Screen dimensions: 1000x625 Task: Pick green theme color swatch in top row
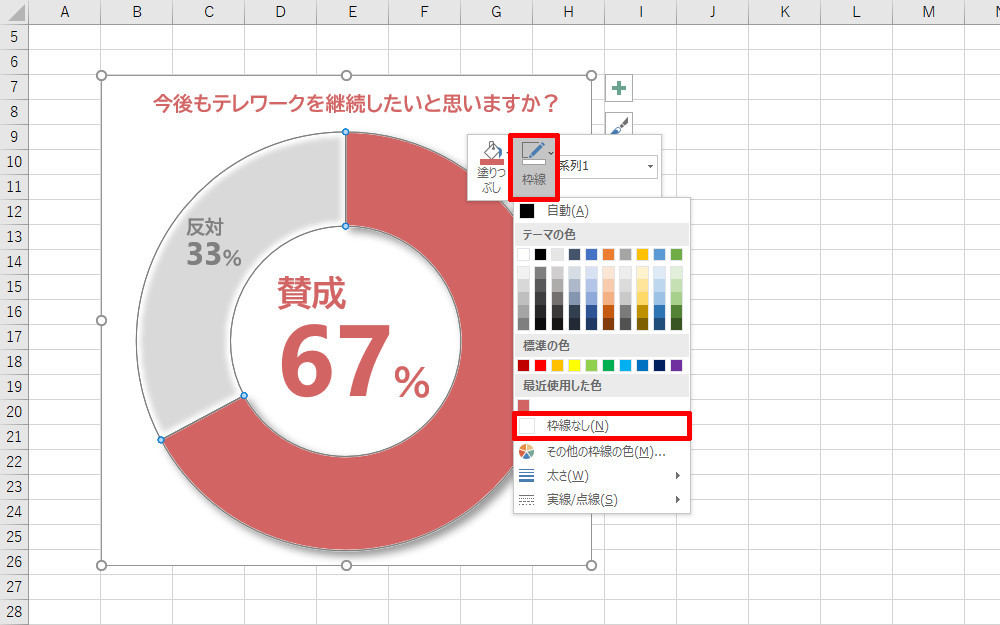point(676,254)
